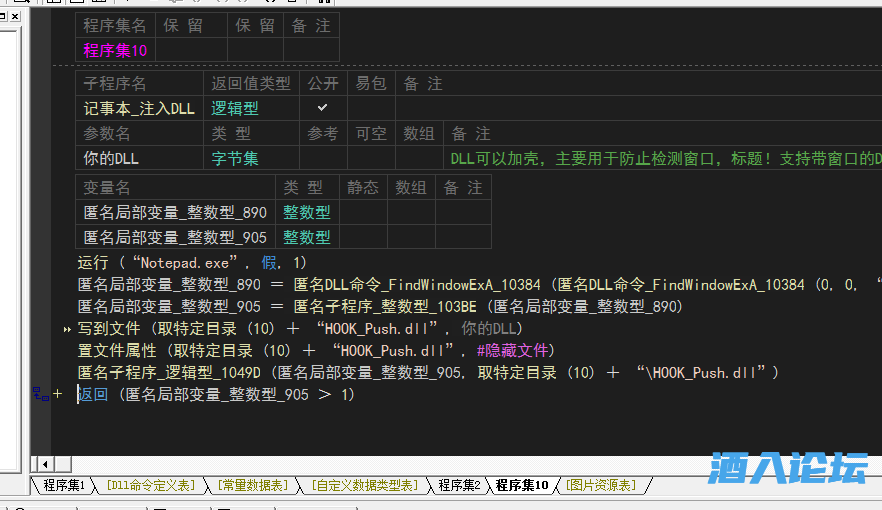Viewport: 882px width, 510px height.
Task: Open the [Dll命令定义表] tab
Action: click(151, 485)
